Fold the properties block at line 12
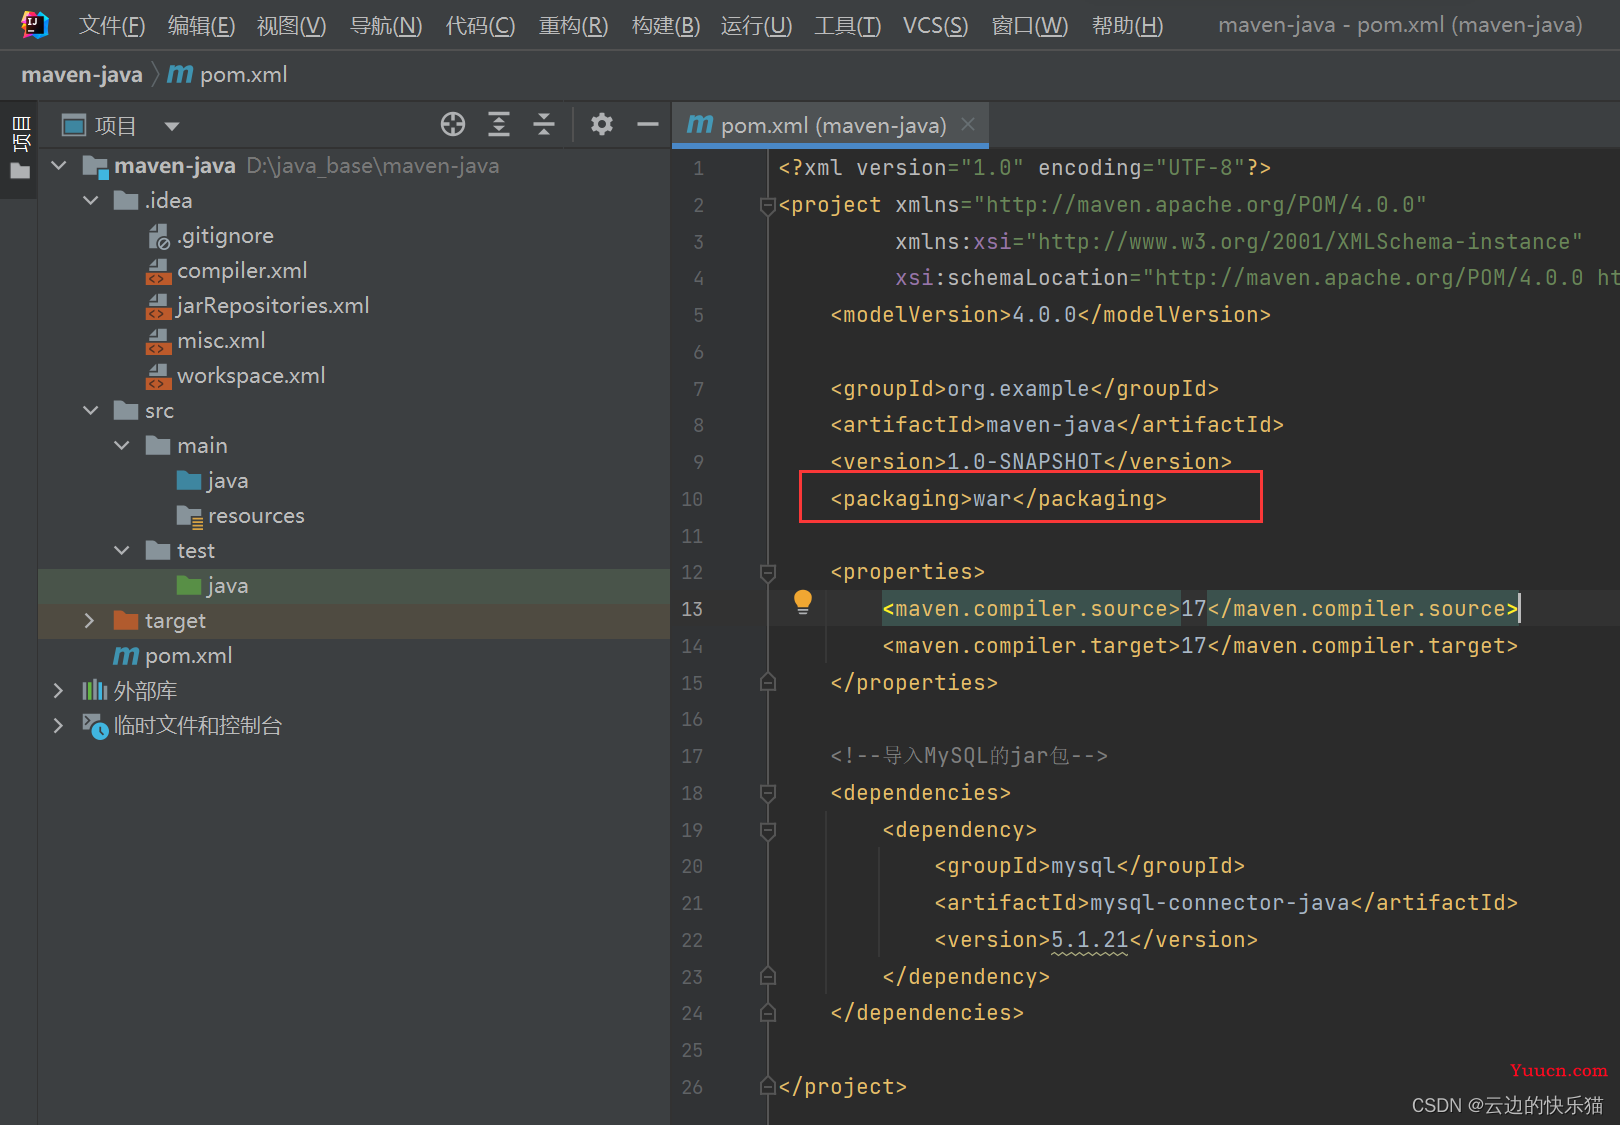Viewport: 1620px width, 1125px height. point(768,573)
